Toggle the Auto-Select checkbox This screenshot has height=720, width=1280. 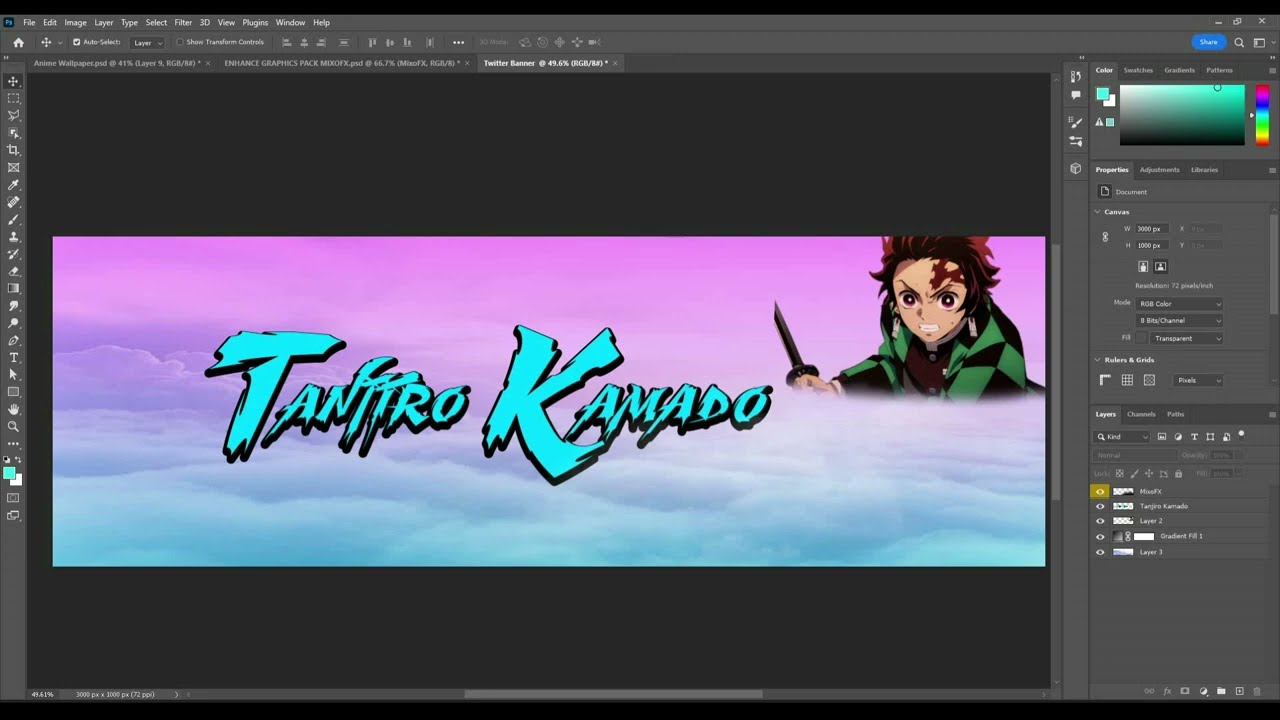coord(77,42)
